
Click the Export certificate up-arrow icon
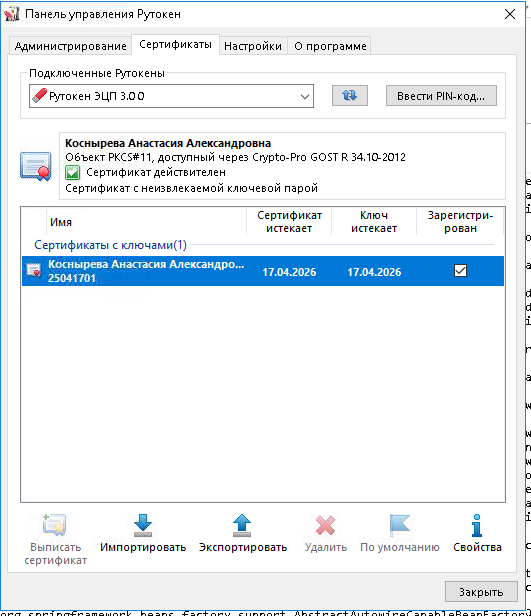(x=242, y=525)
